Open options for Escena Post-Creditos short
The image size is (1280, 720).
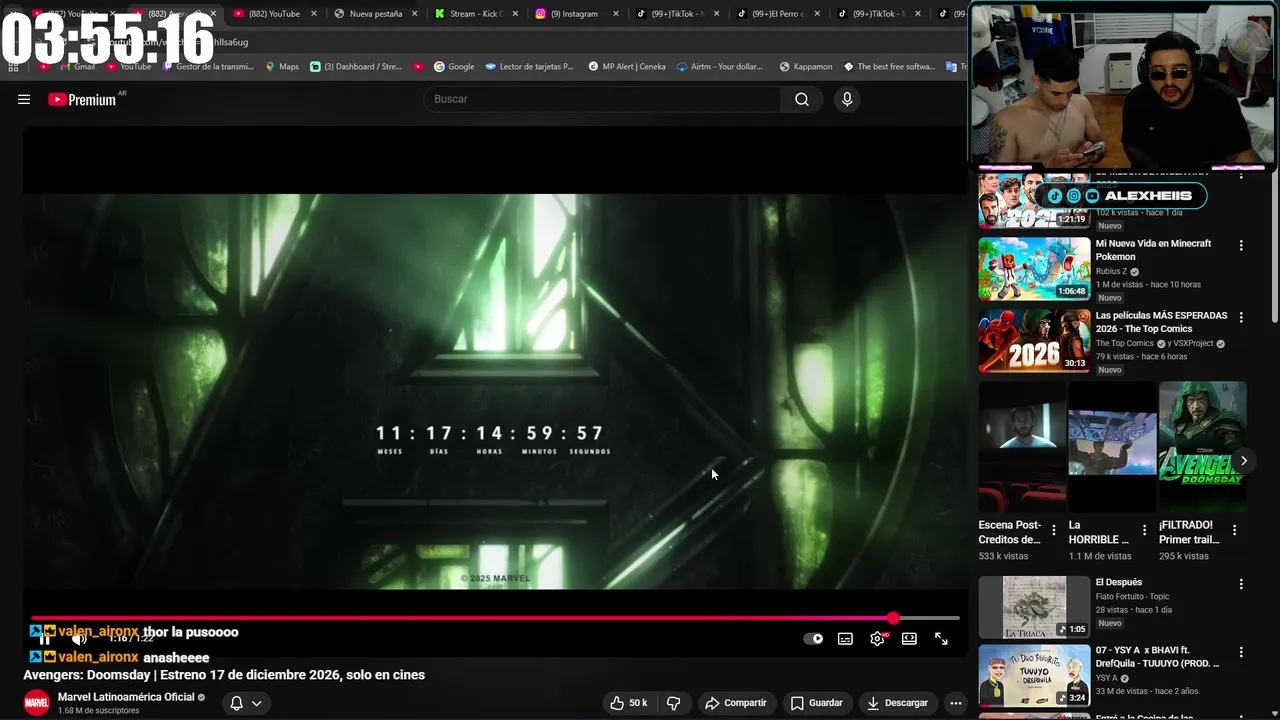(x=1054, y=530)
